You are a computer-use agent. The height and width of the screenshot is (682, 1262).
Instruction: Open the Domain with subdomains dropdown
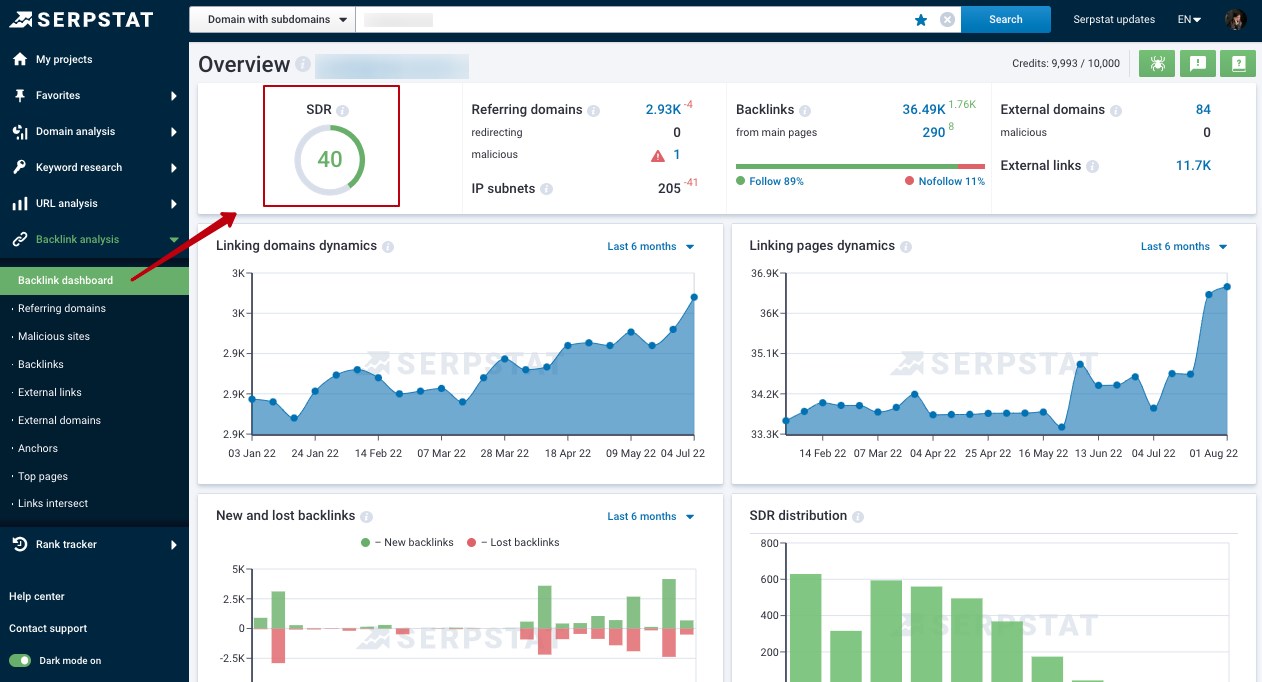click(273, 19)
